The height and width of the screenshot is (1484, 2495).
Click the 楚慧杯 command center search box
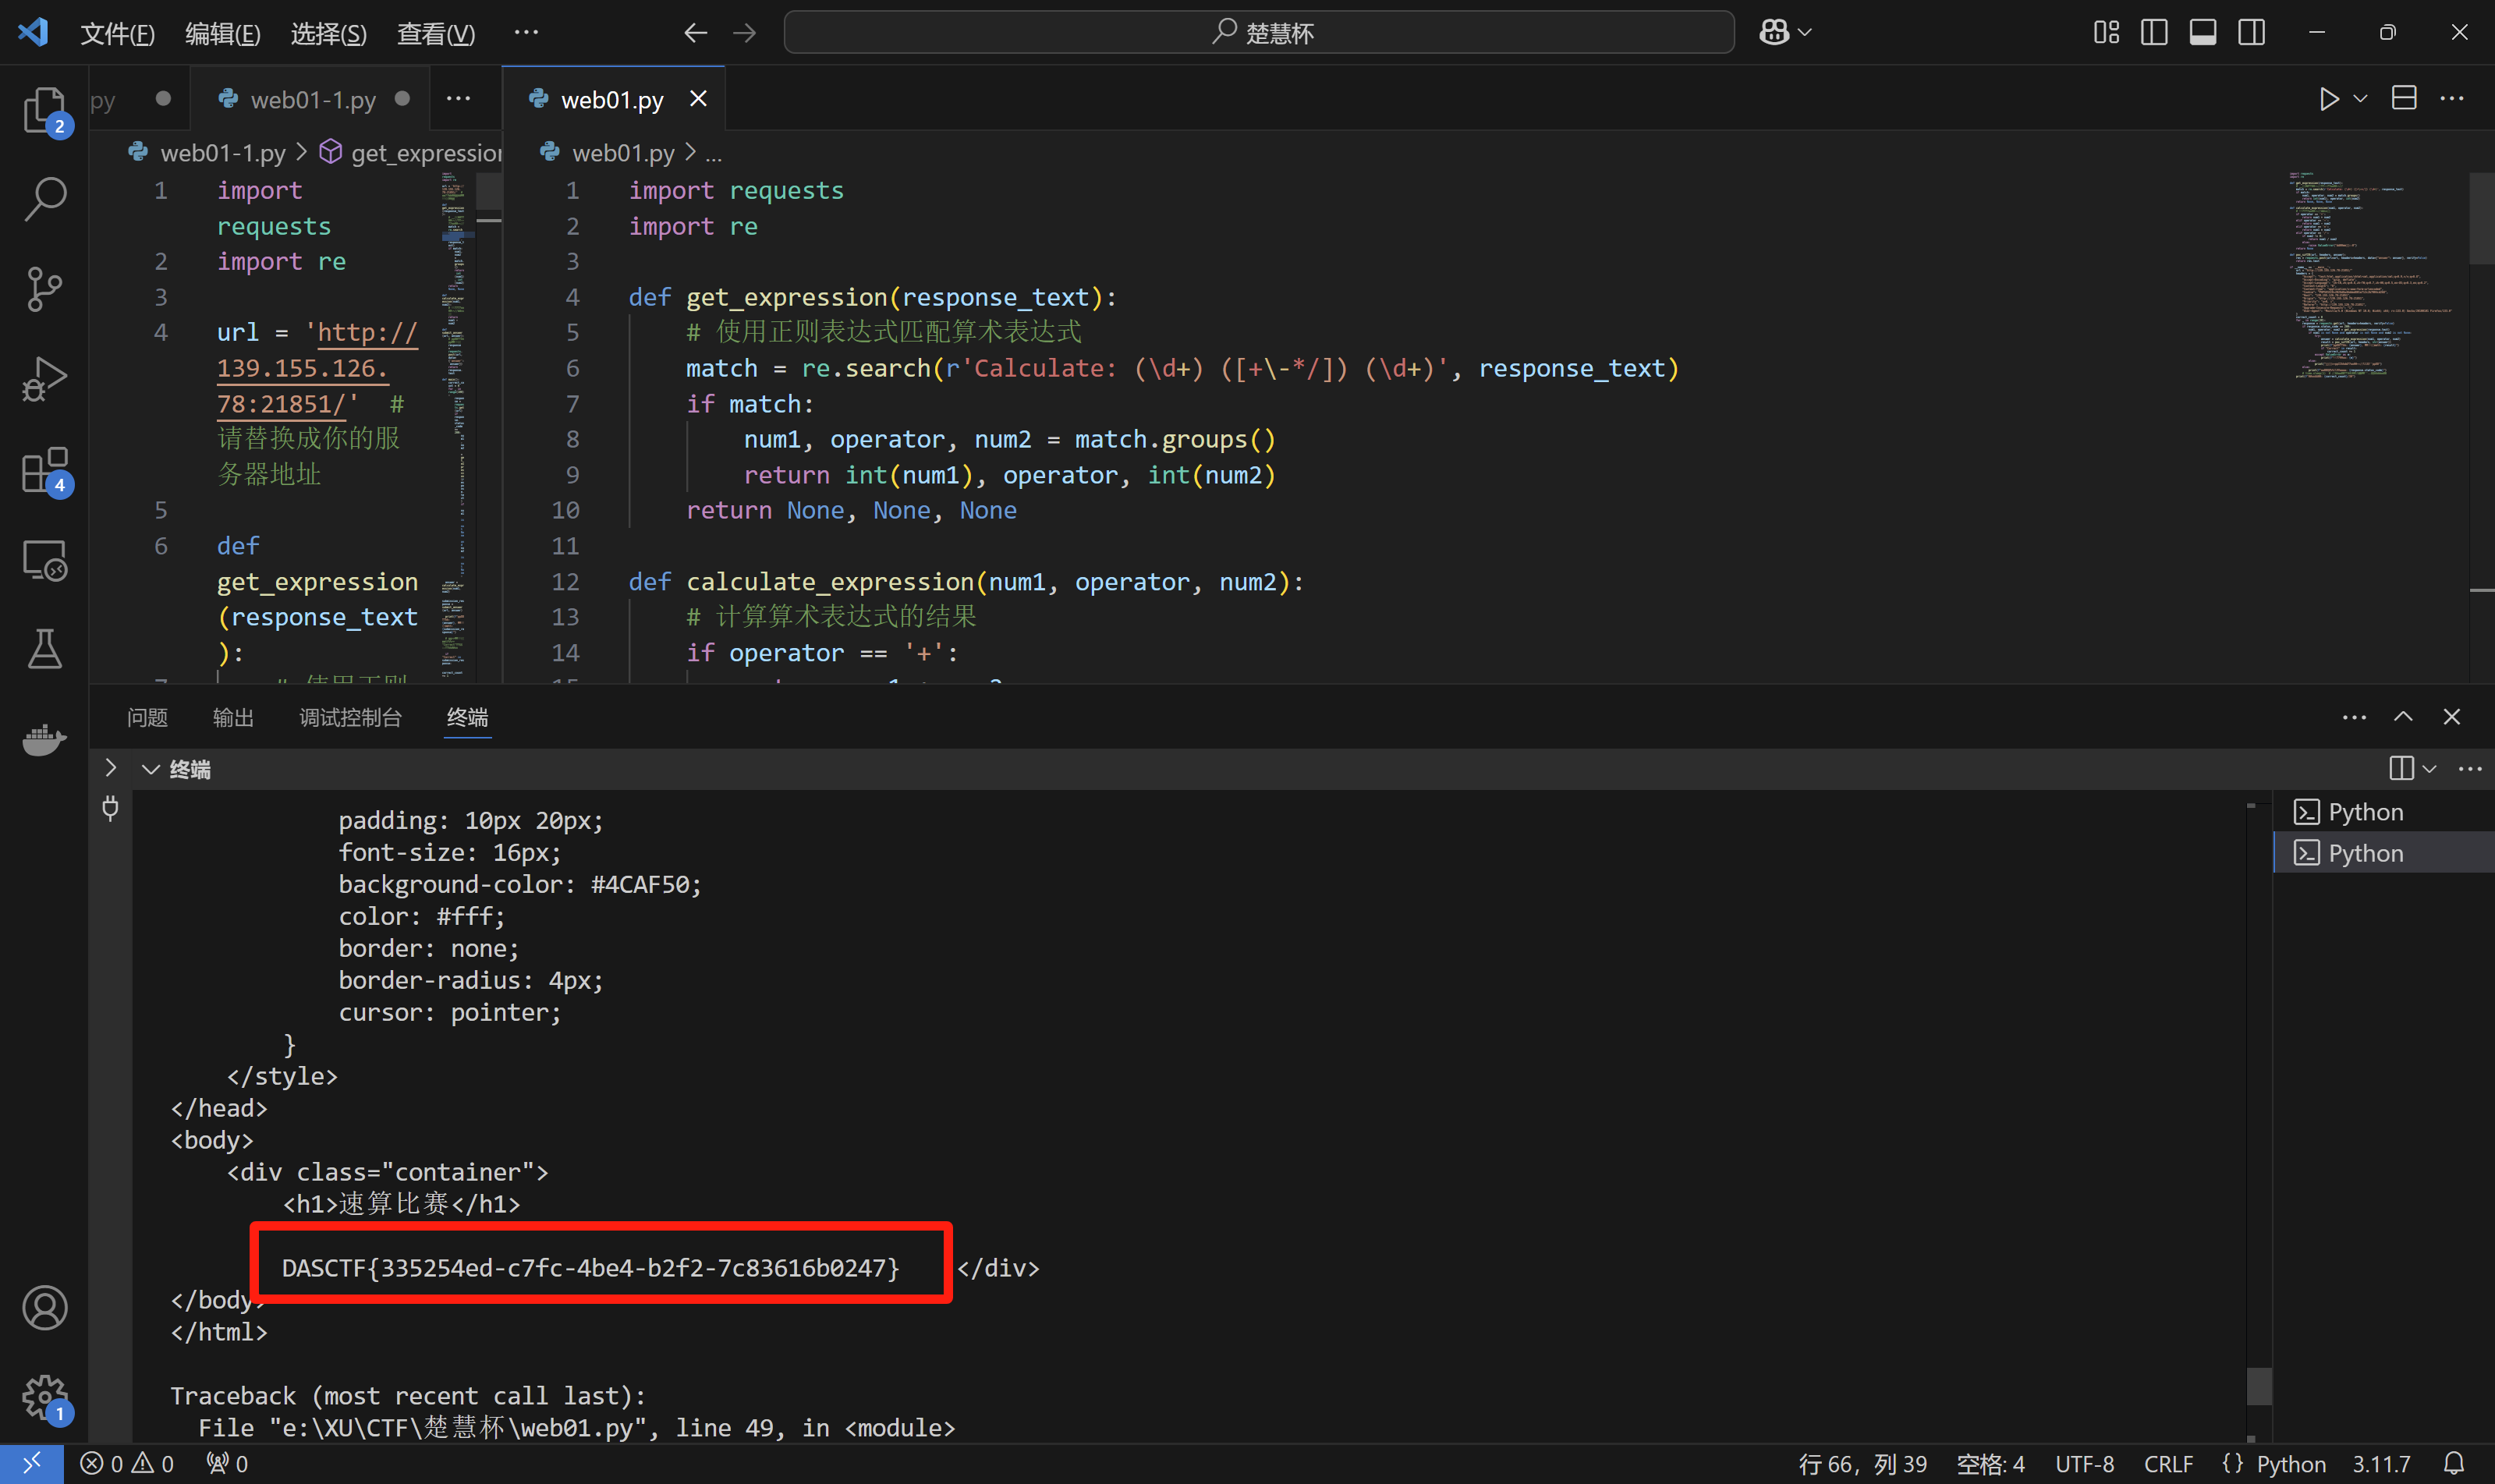(1259, 33)
